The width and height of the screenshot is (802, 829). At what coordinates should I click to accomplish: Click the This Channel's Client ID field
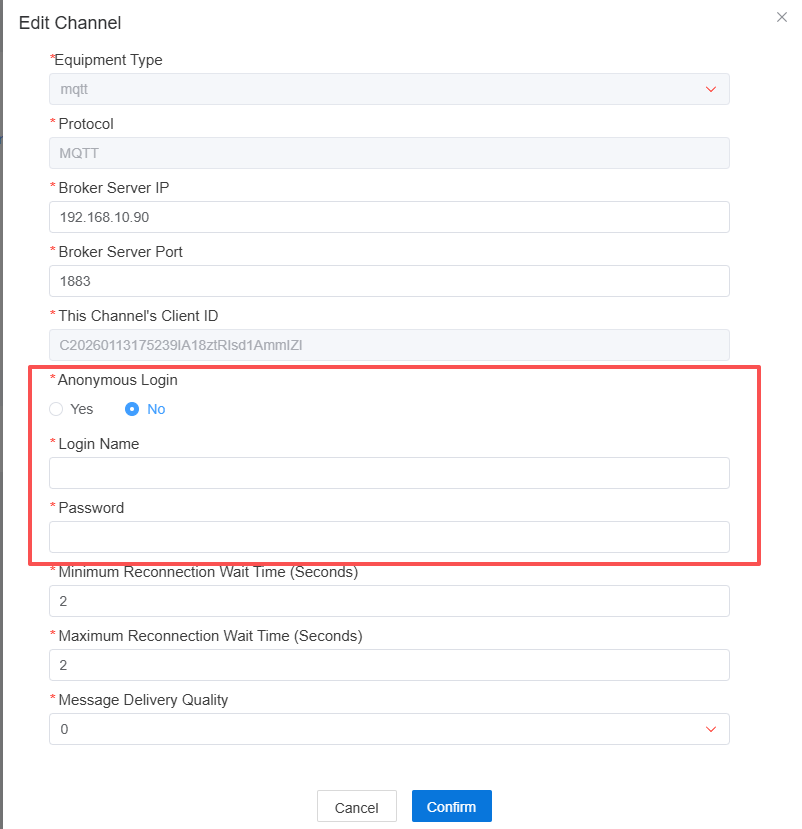388,345
